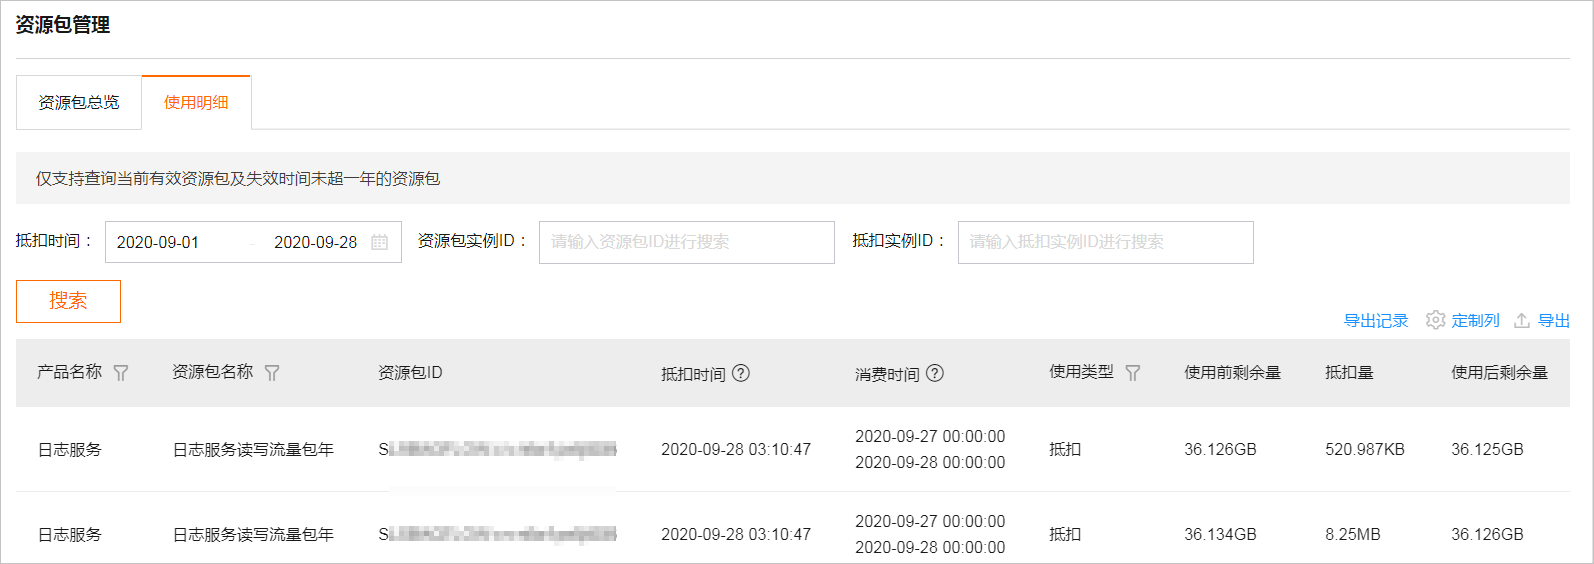Filter by 产品名称 funnel icon
The height and width of the screenshot is (564, 1594).
[x=121, y=373]
